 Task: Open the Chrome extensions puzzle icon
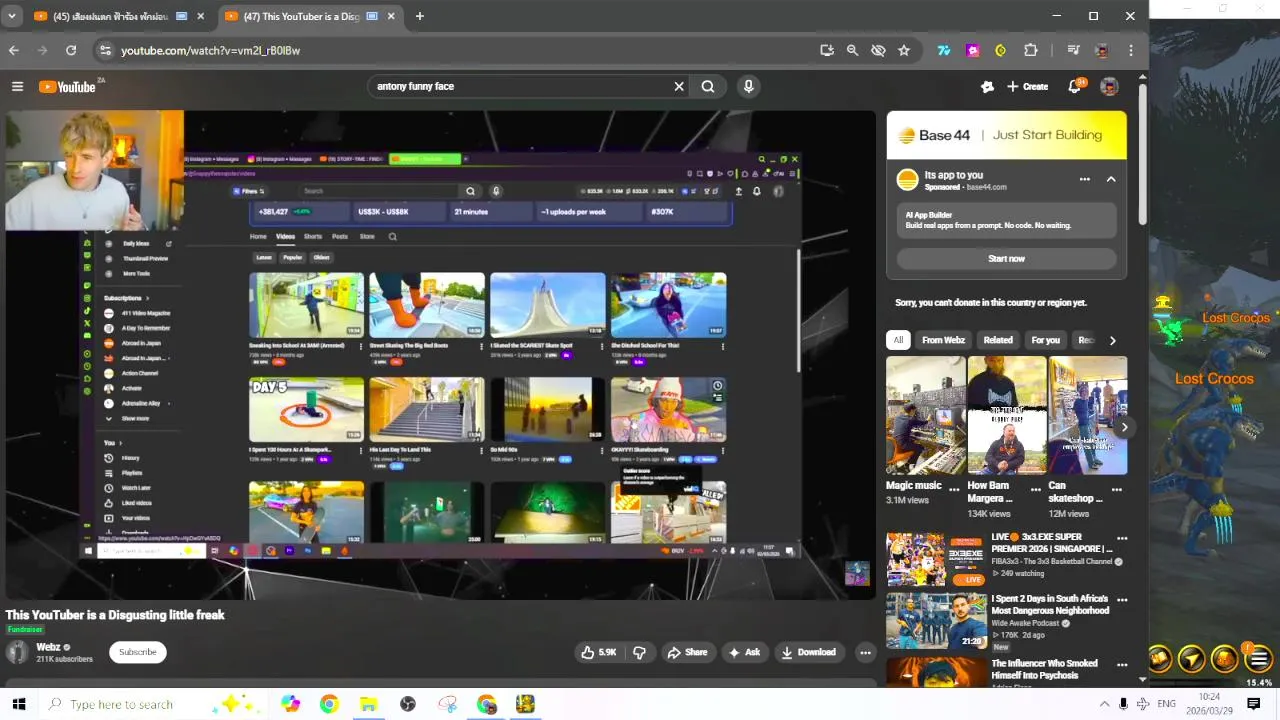(1031, 50)
